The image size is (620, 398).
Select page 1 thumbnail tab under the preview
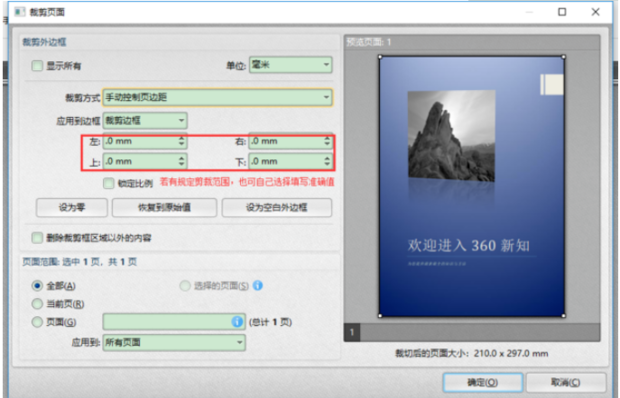(352, 332)
